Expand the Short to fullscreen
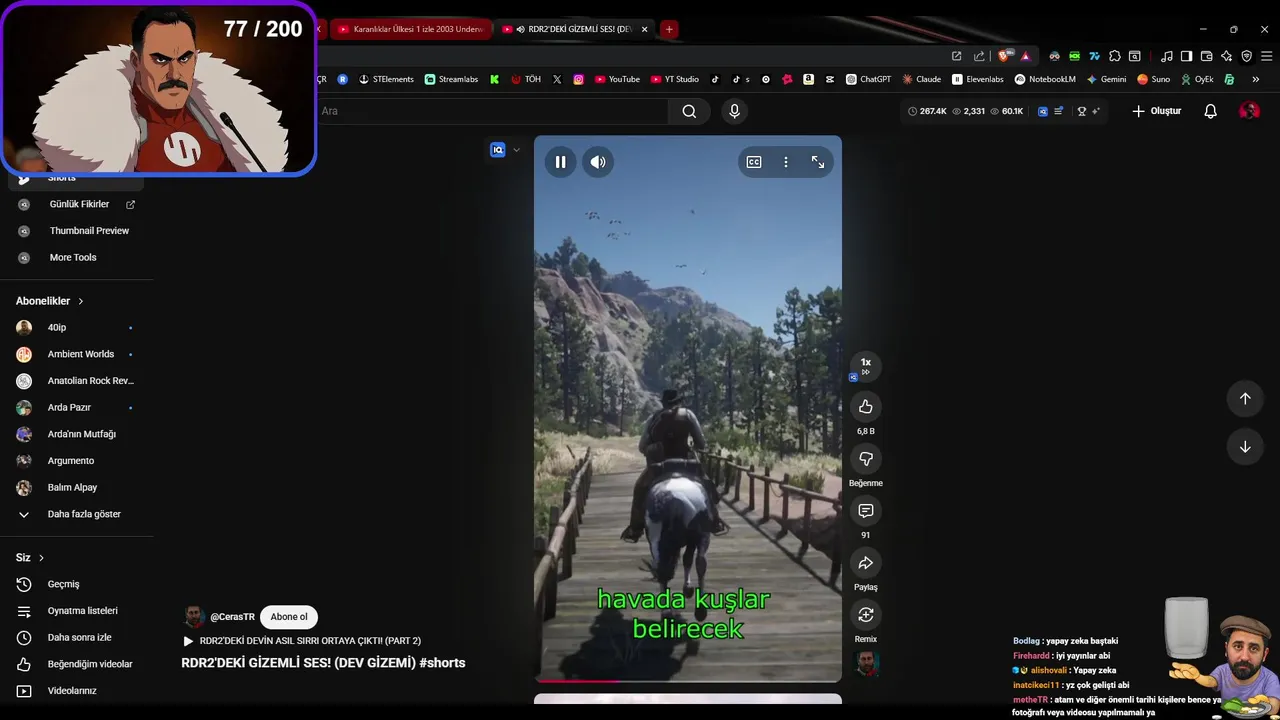The height and width of the screenshot is (720, 1280). click(818, 162)
